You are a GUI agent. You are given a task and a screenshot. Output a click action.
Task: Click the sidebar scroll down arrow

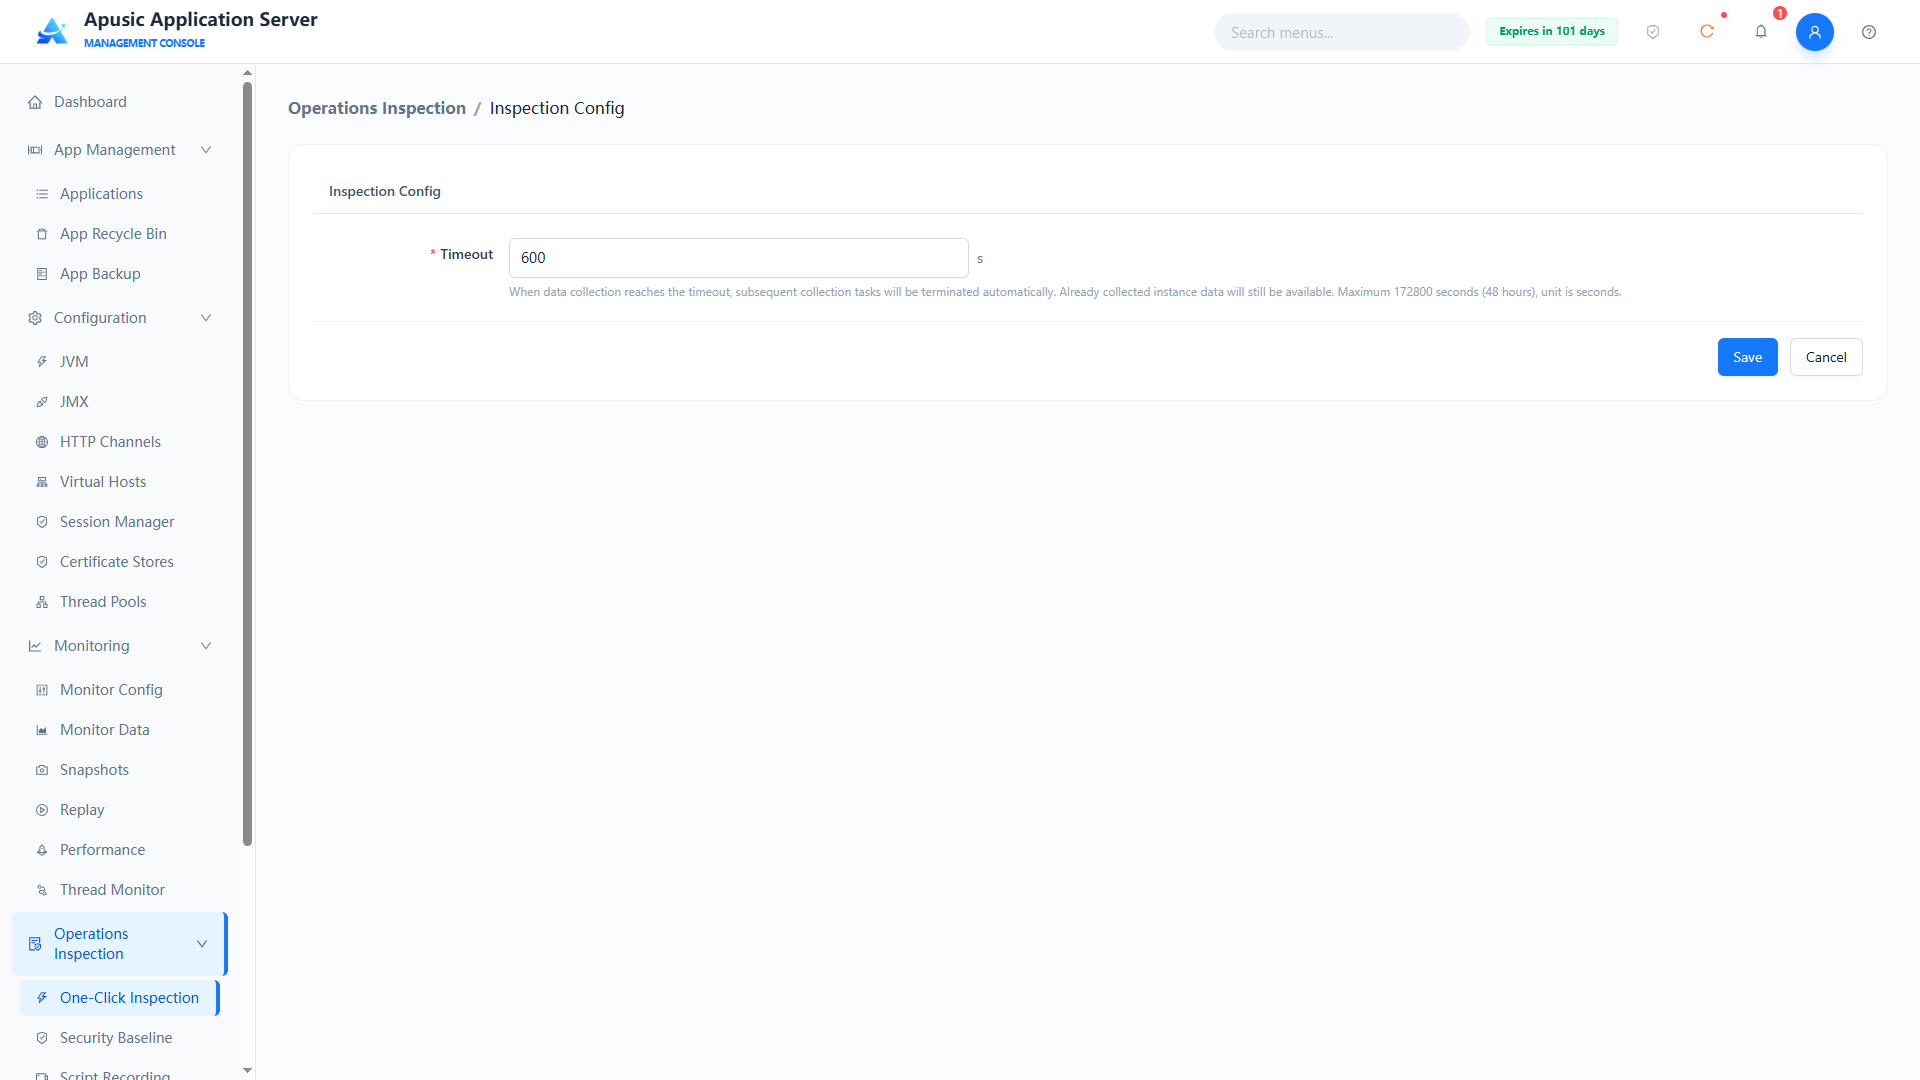pos(247,1070)
